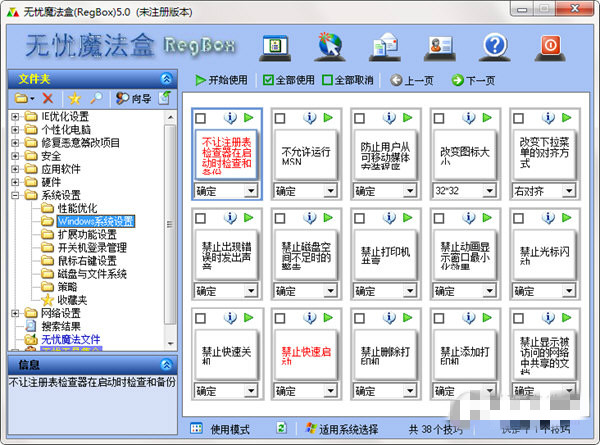Open the calculator-style tool icon in header
600x445 pixels.
275,47
